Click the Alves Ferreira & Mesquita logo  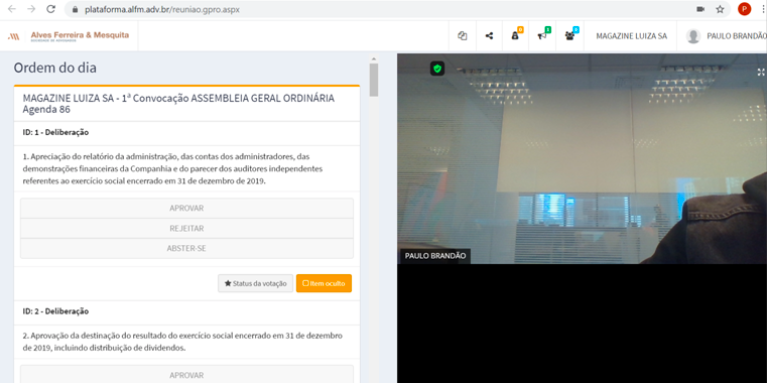tap(69, 36)
